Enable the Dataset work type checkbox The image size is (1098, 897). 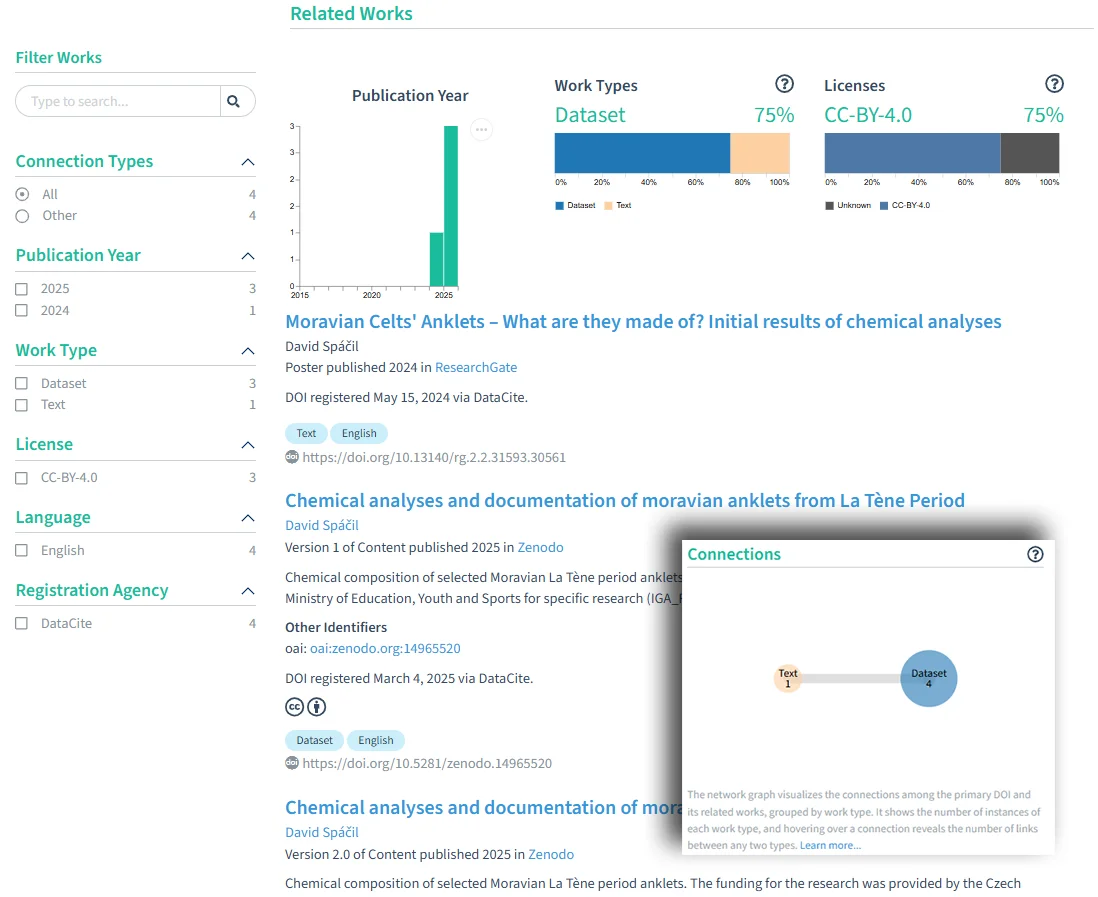click(x=22, y=384)
